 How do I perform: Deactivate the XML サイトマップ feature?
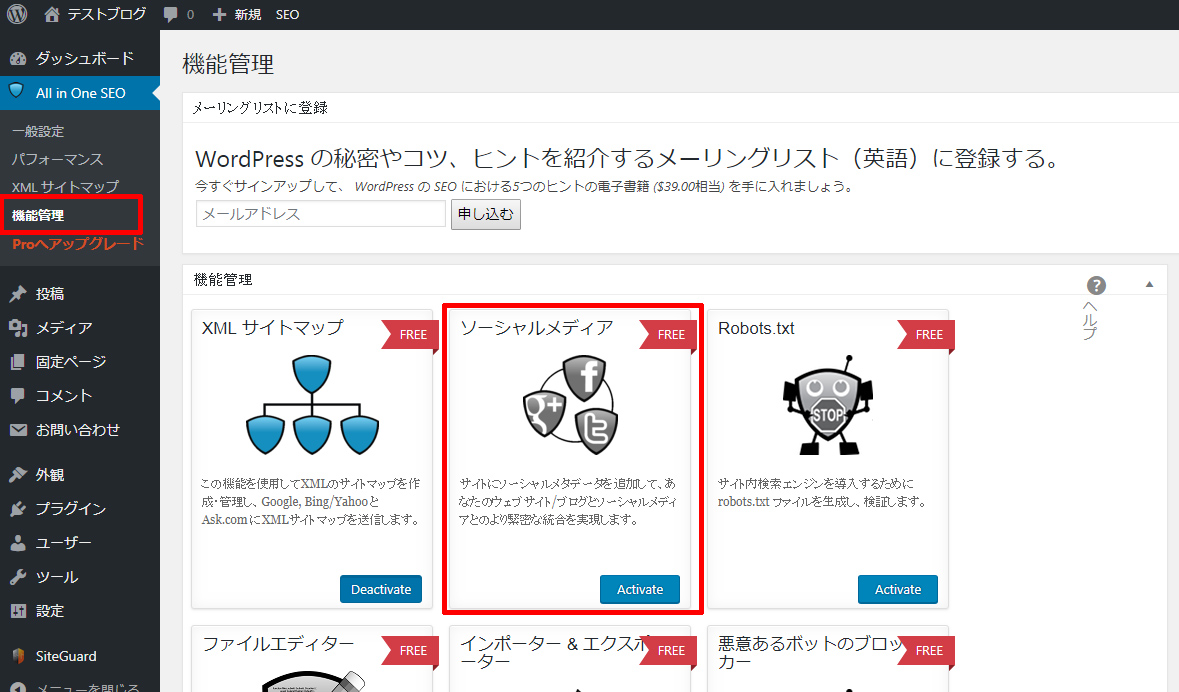(381, 589)
